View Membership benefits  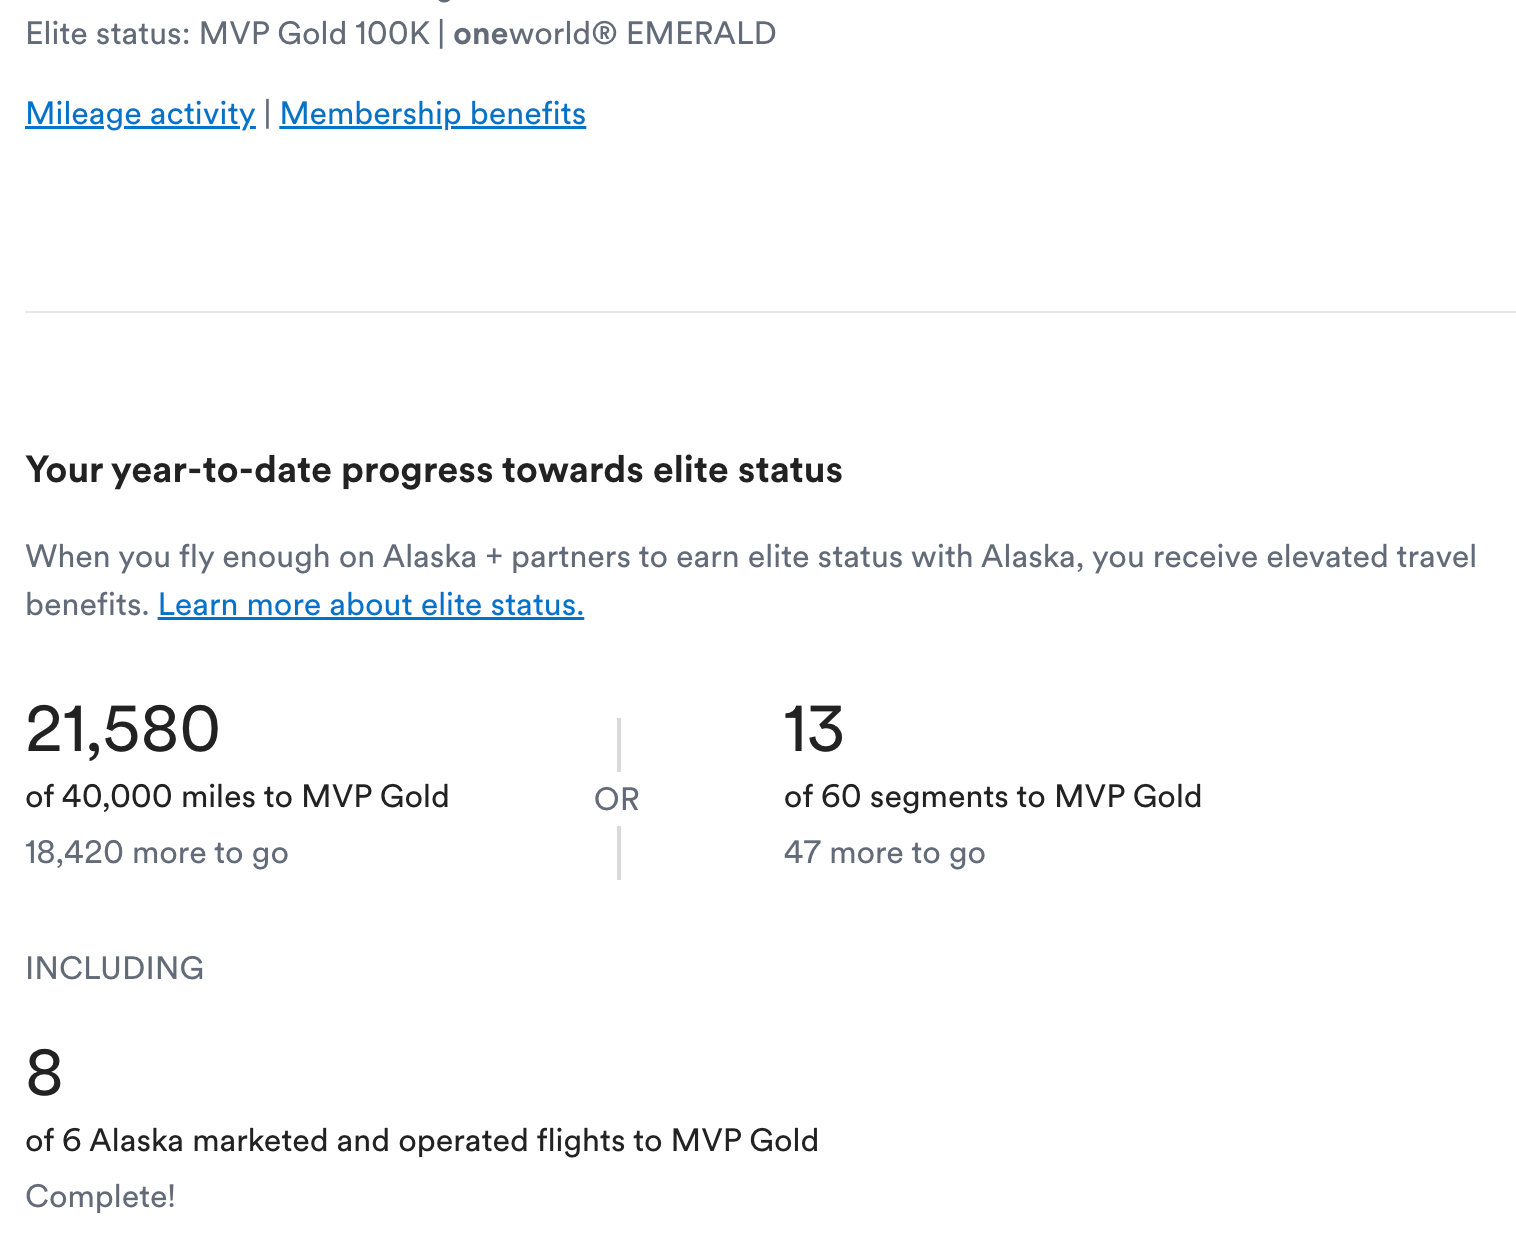432,113
